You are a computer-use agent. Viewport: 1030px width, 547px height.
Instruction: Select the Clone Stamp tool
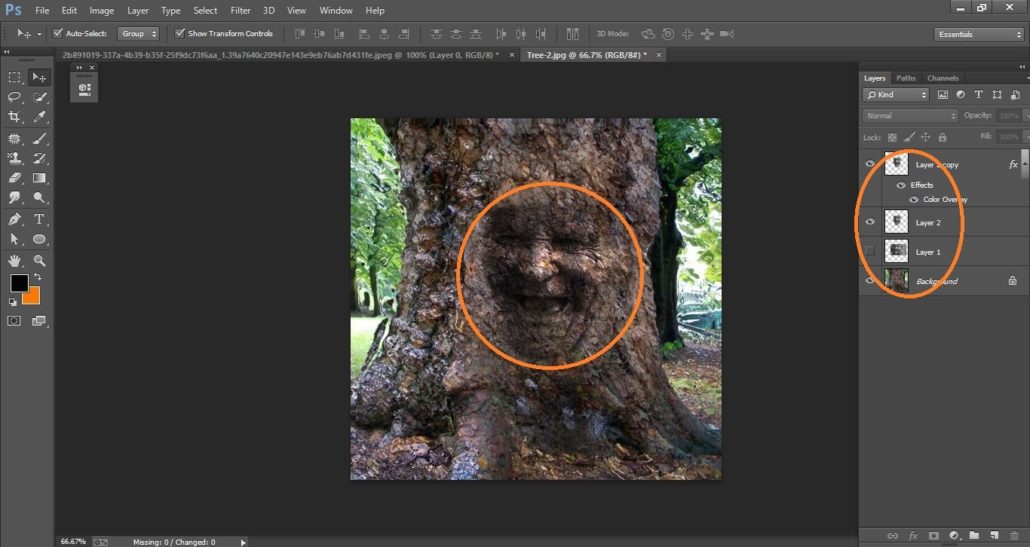point(14,158)
